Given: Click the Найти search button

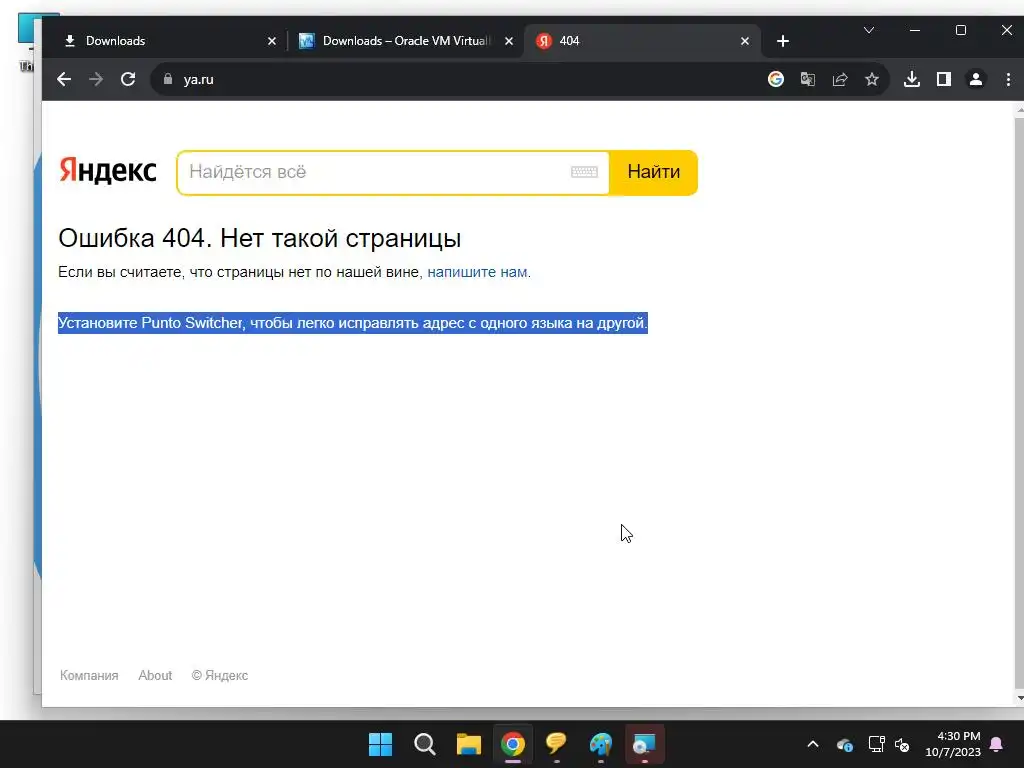Looking at the screenshot, I should (653, 172).
